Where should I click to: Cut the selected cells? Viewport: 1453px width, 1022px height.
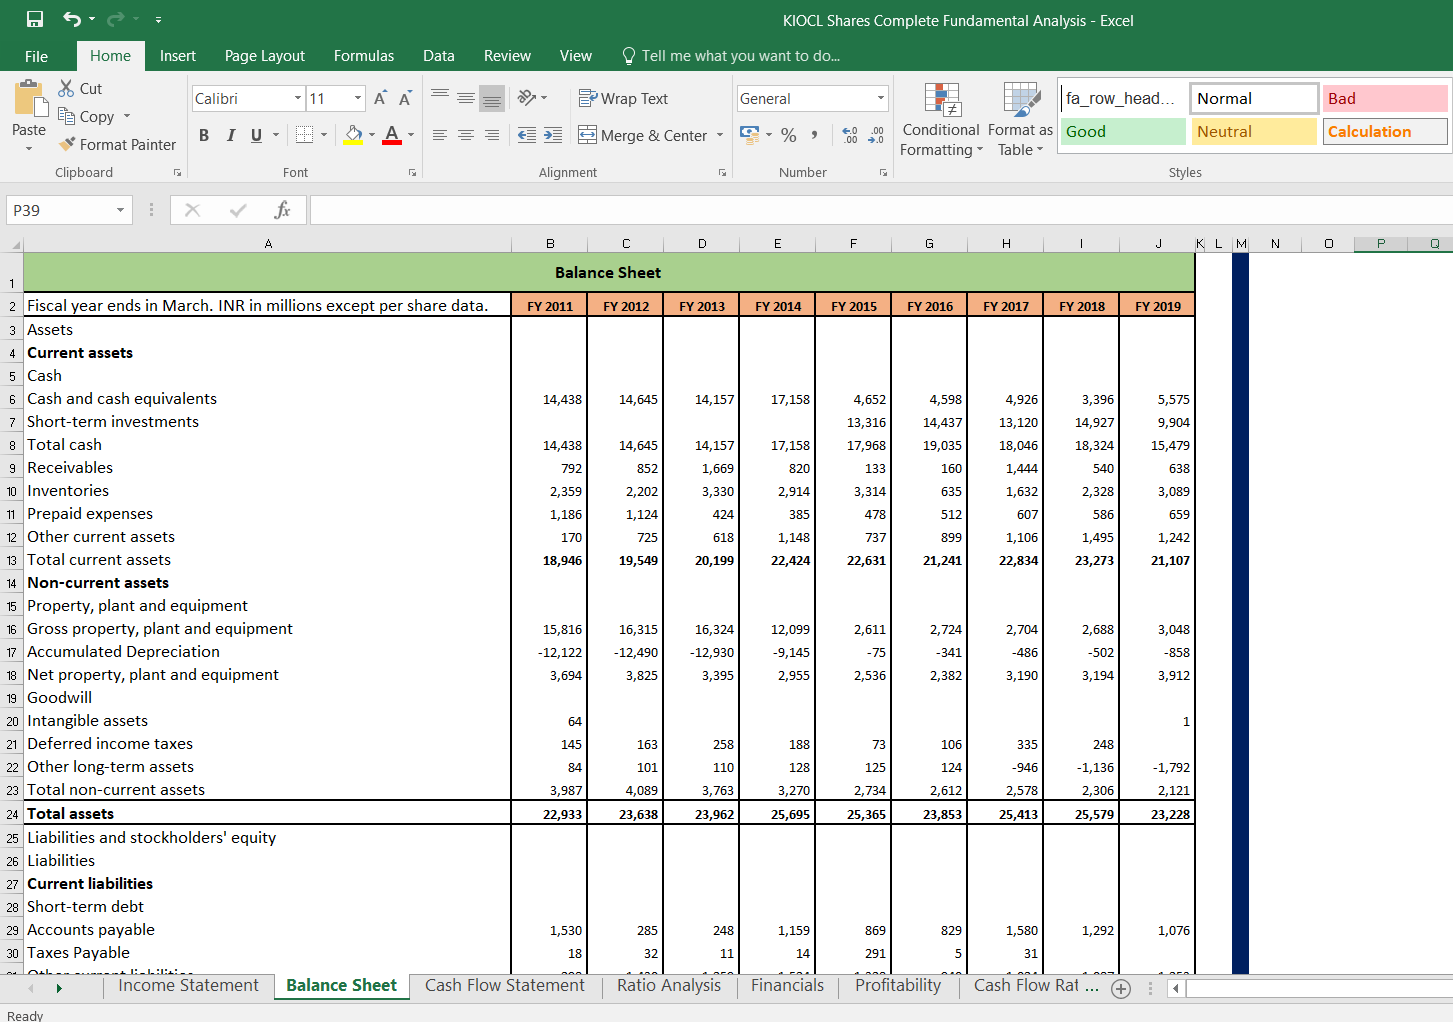[x=80, y=89]
